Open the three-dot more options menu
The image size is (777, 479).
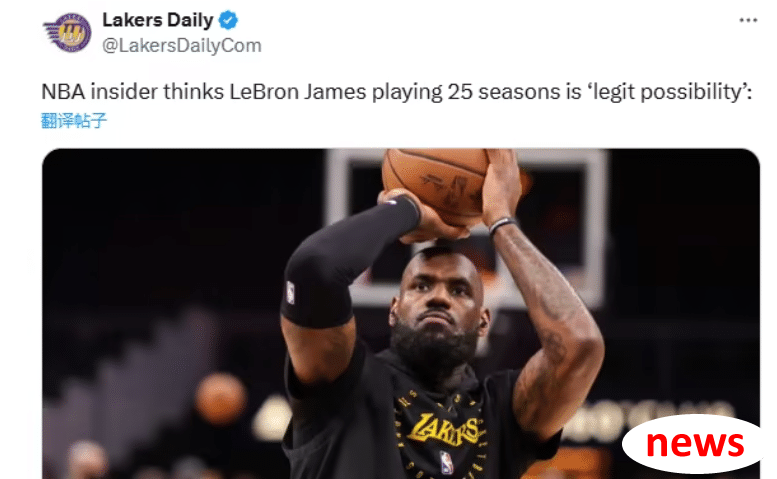[748, 20]
